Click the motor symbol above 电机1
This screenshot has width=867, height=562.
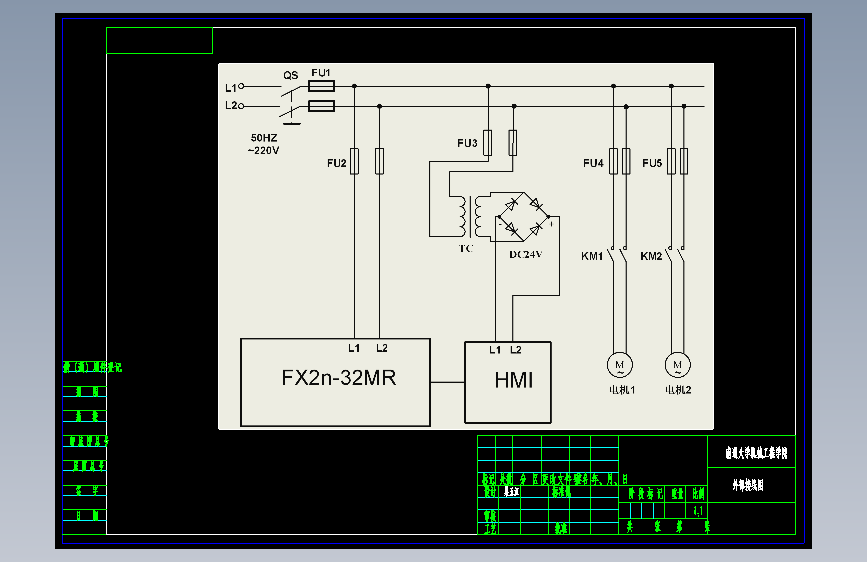(x=620, y=365)
